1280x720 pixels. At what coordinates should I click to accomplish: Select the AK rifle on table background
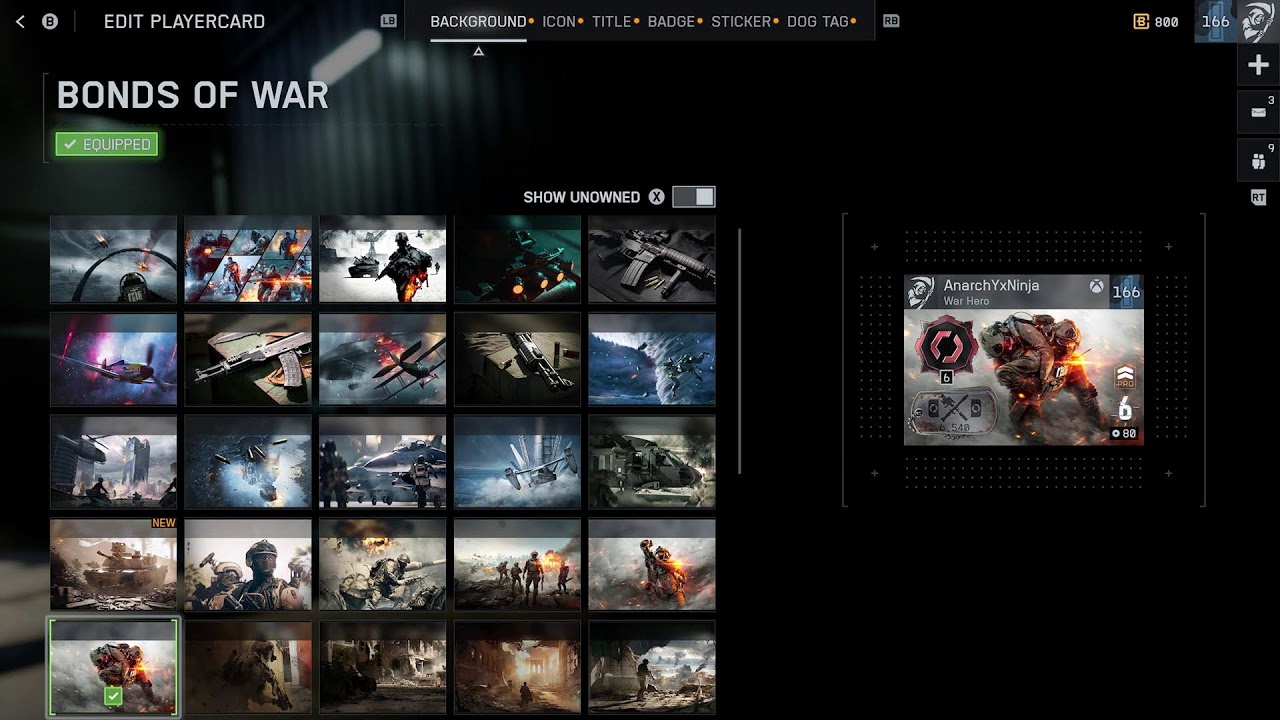[x=248, y=359]
